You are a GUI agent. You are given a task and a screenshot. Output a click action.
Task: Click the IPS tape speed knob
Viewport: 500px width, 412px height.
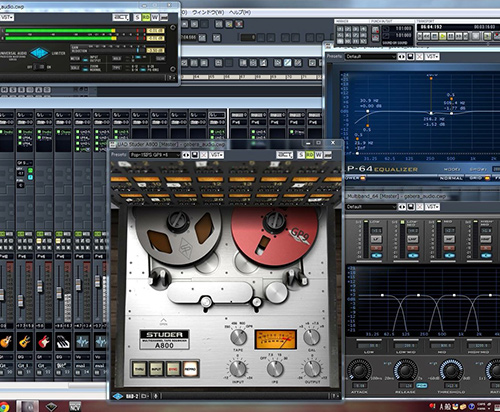click(x=275, y=369)
